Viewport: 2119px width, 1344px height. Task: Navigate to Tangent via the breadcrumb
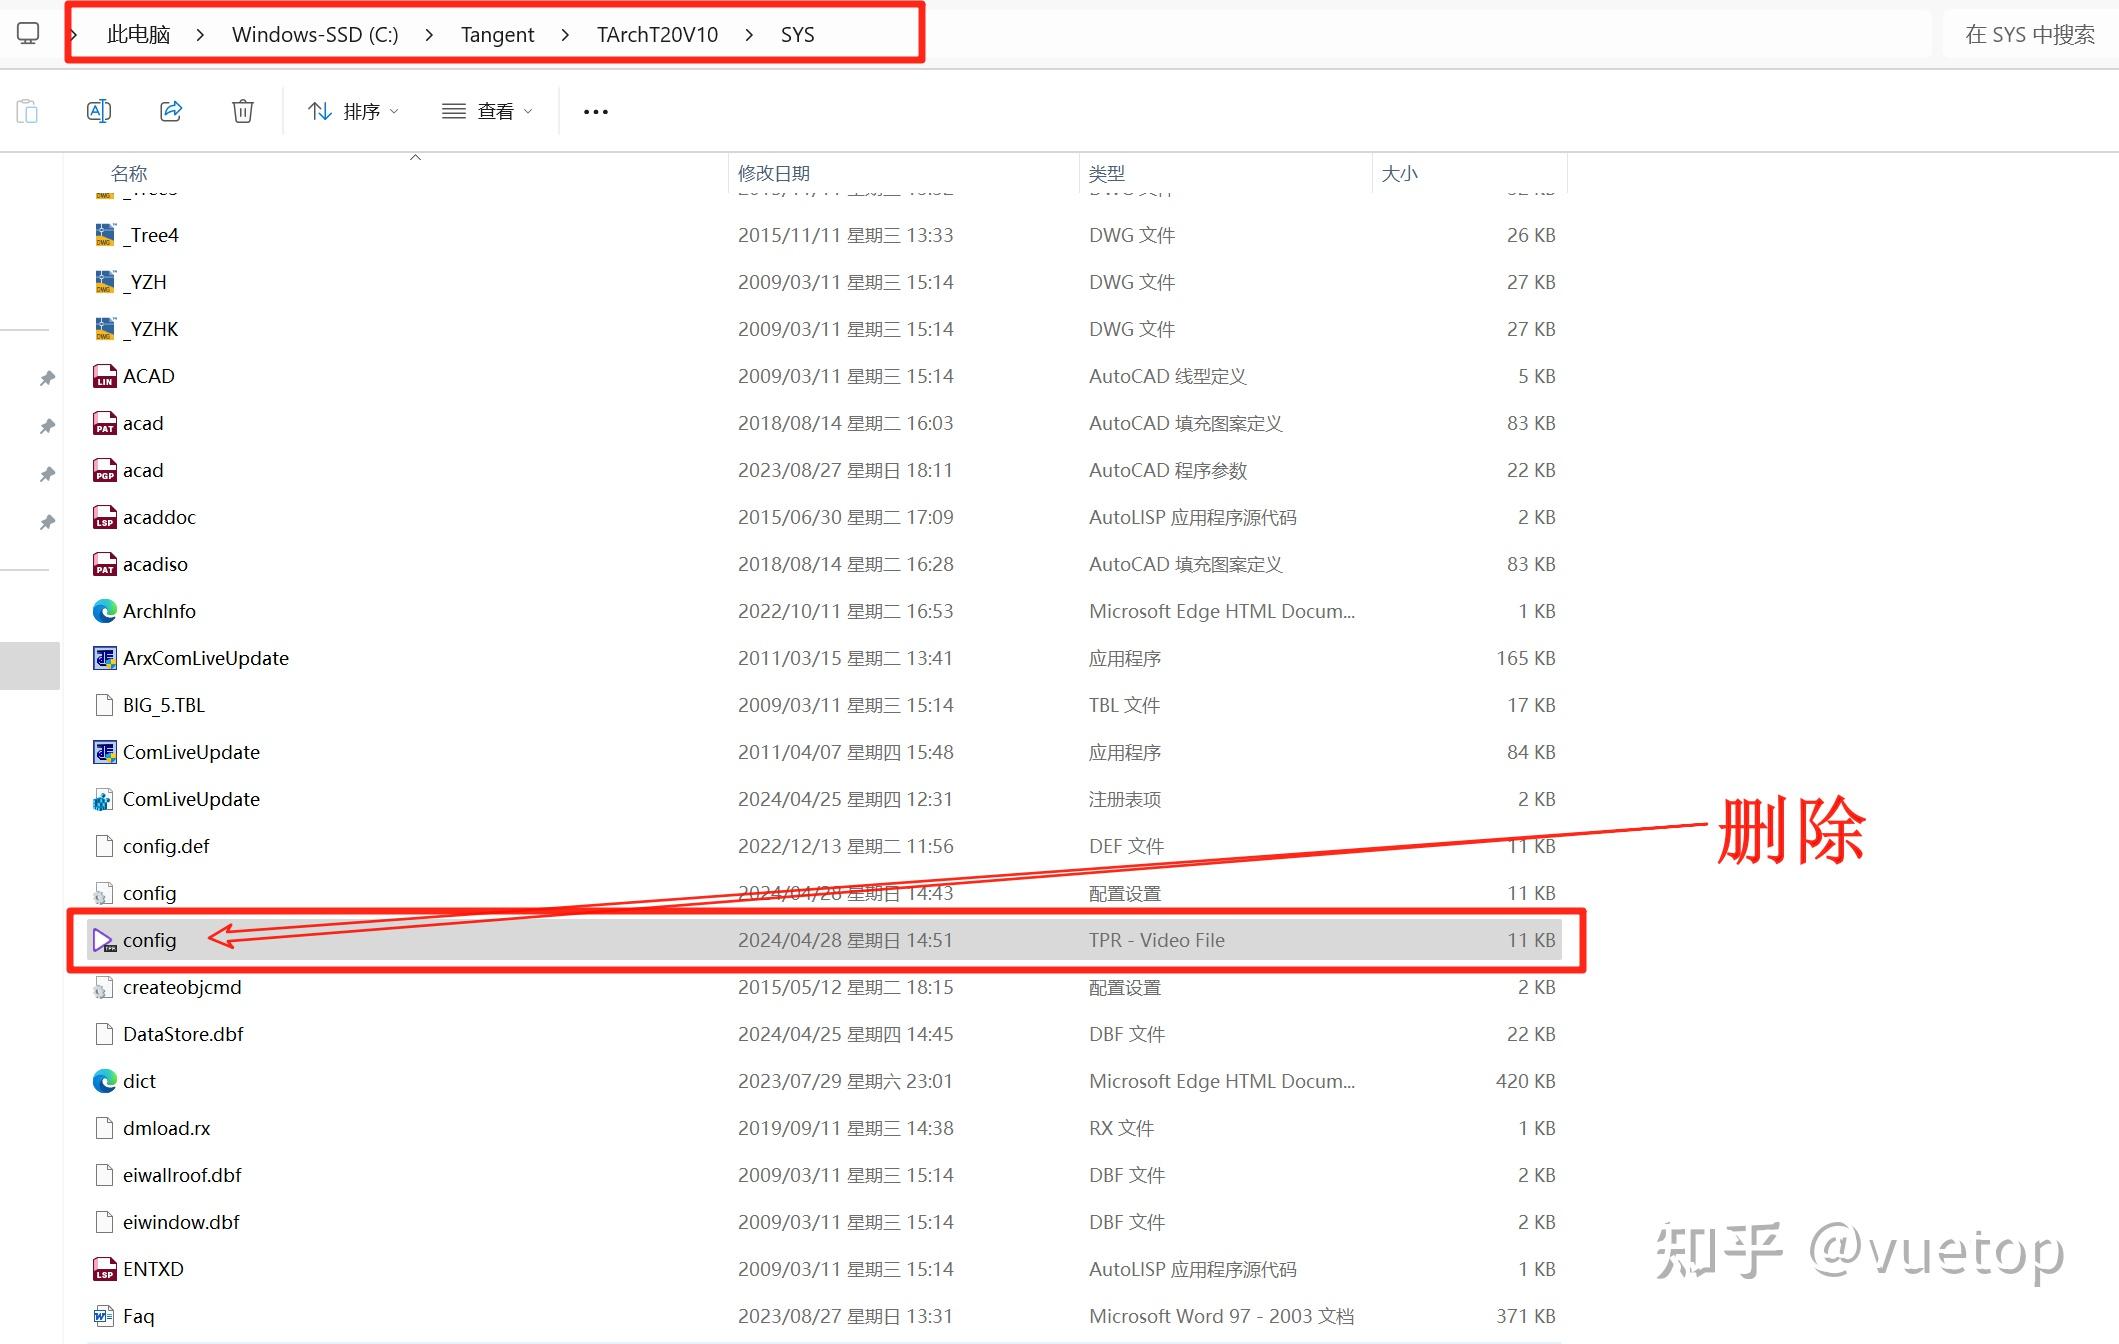[497, 33]
